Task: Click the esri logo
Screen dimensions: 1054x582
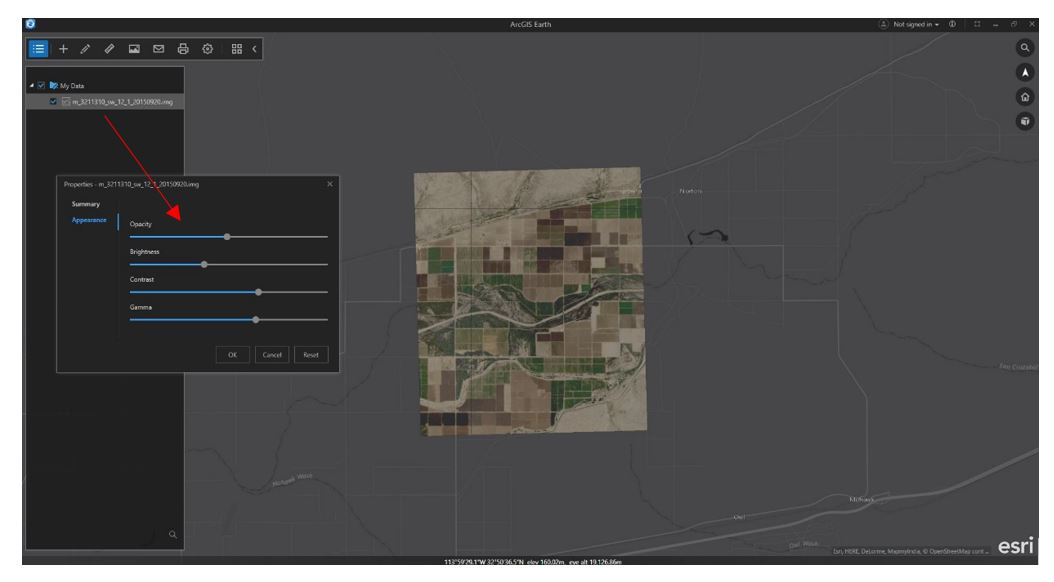Action: [x=1016, y=546]
